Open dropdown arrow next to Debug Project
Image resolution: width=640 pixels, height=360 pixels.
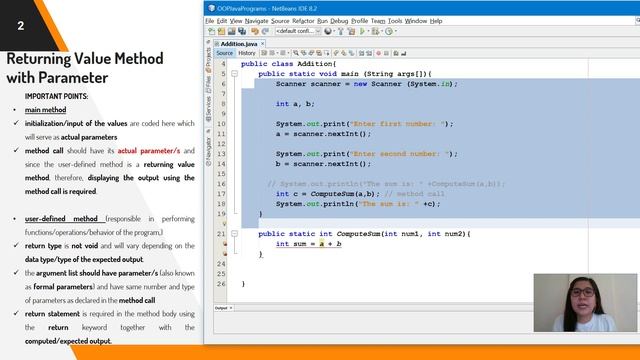pos(382,31)
